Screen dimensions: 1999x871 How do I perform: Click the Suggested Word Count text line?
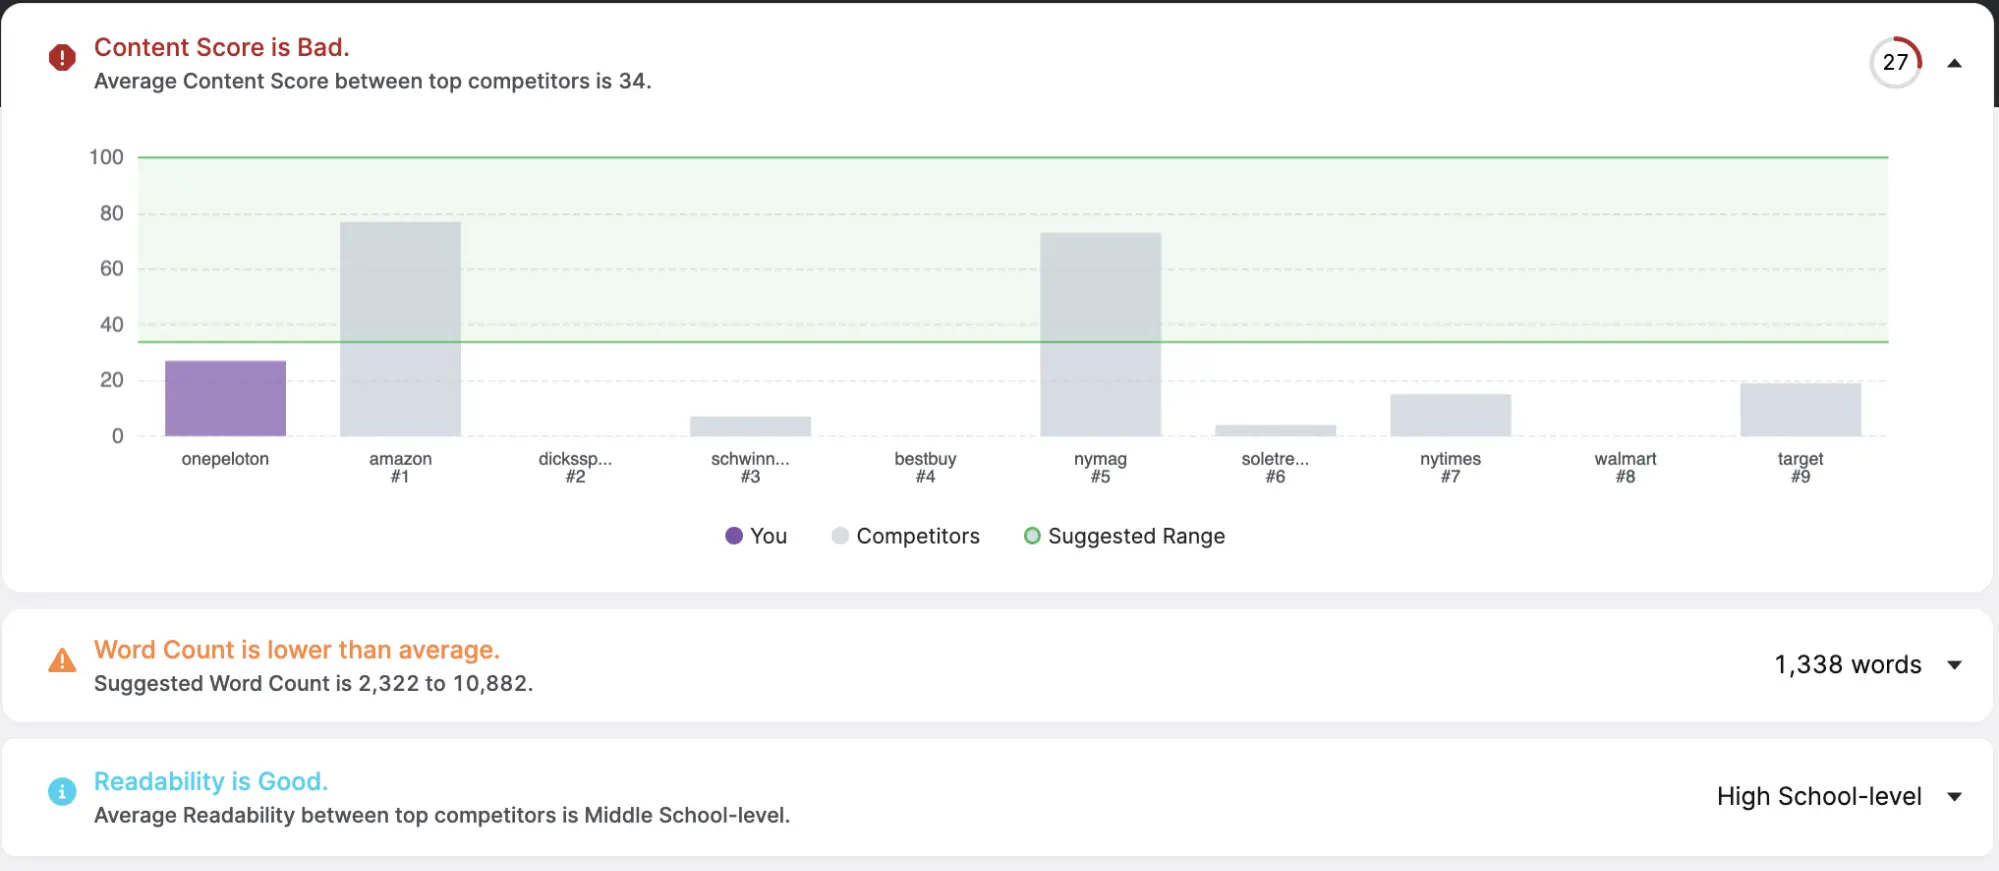coord(313,684)
